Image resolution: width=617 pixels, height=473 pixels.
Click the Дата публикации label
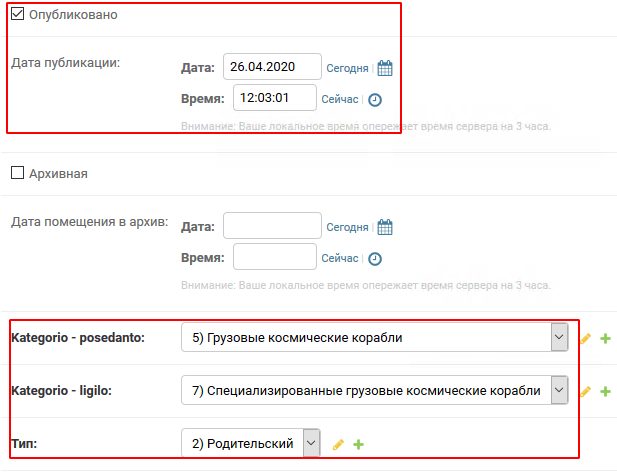click(65, 63)
